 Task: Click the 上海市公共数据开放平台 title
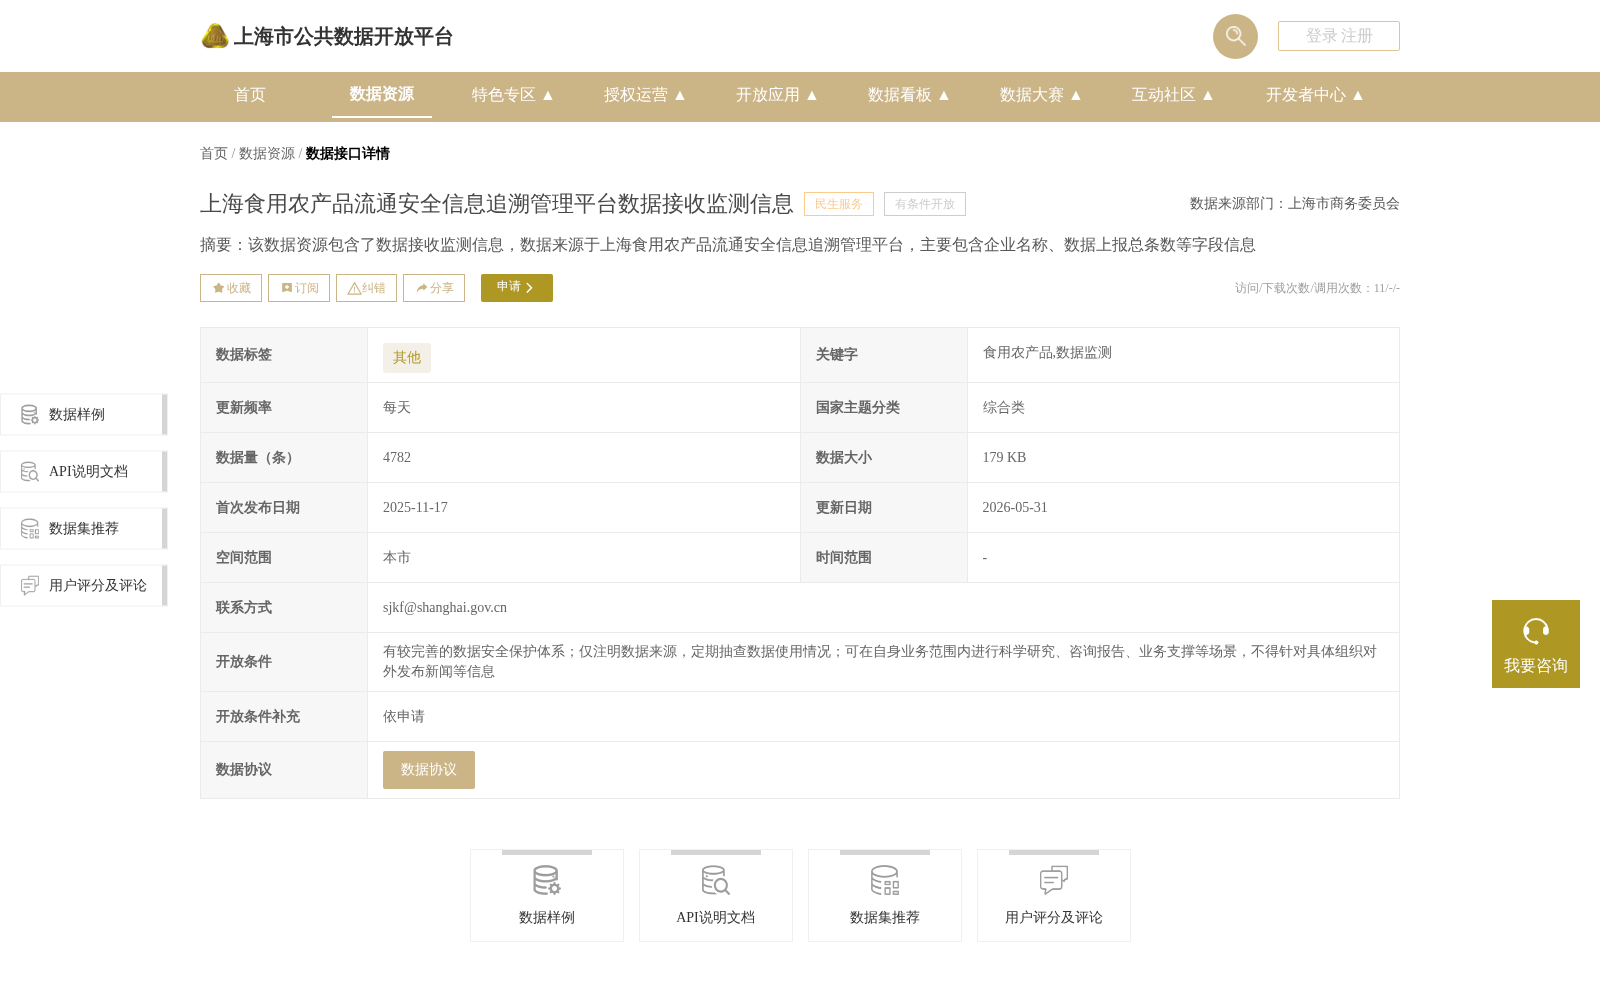tap(343, 37)
